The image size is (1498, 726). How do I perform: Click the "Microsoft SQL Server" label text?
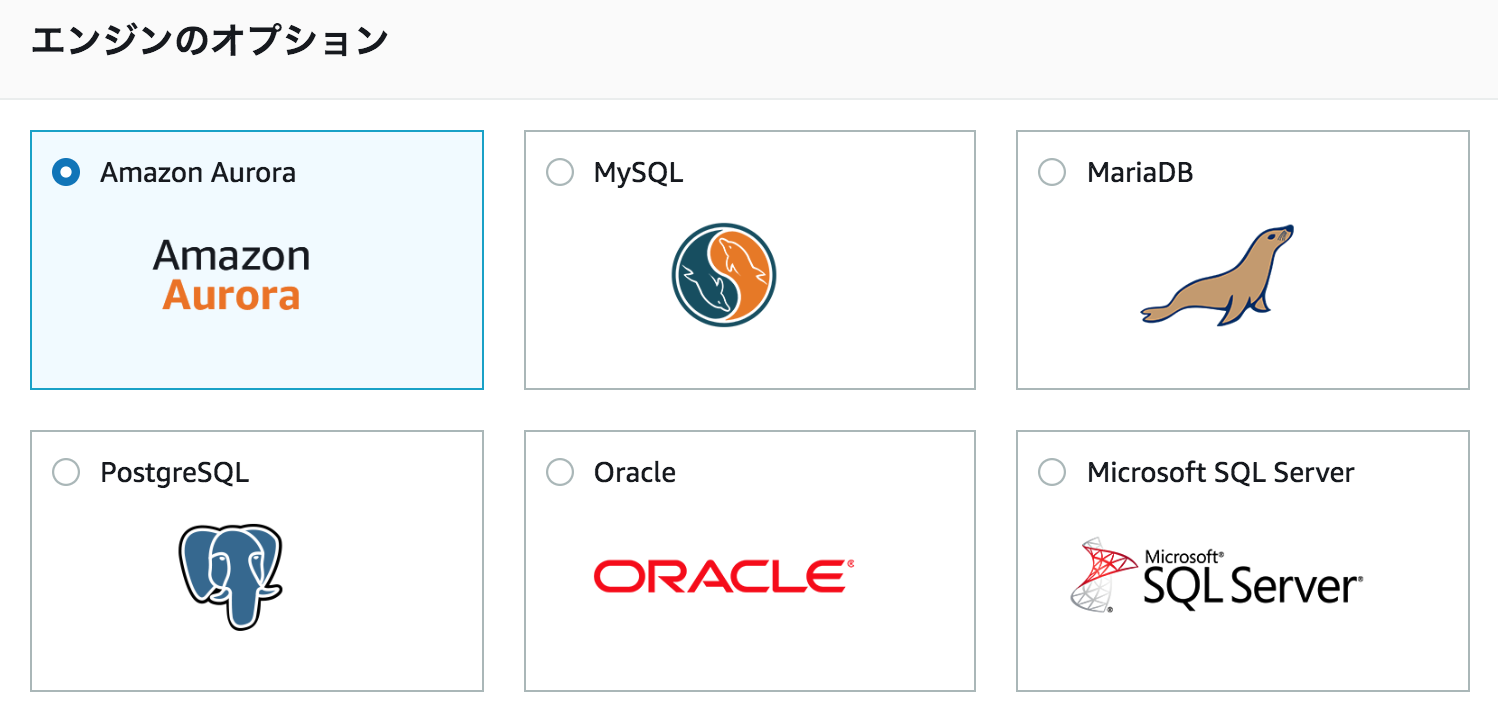[x=1221, y=472]
